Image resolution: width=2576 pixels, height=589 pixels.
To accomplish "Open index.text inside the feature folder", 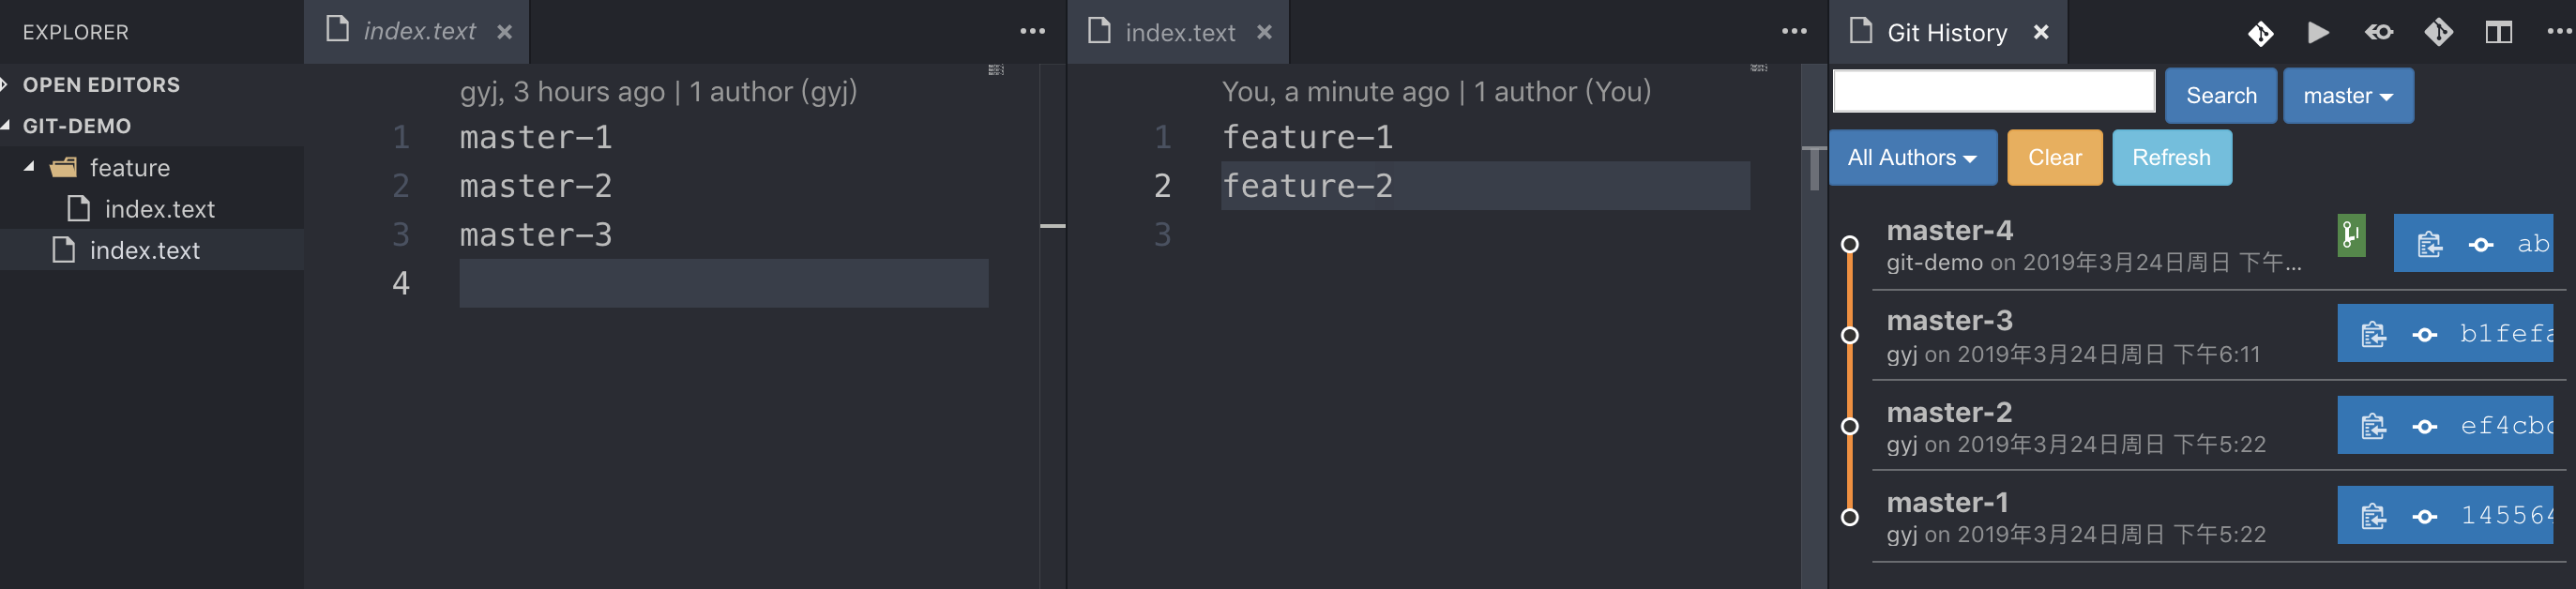I will tap(159, 209).
